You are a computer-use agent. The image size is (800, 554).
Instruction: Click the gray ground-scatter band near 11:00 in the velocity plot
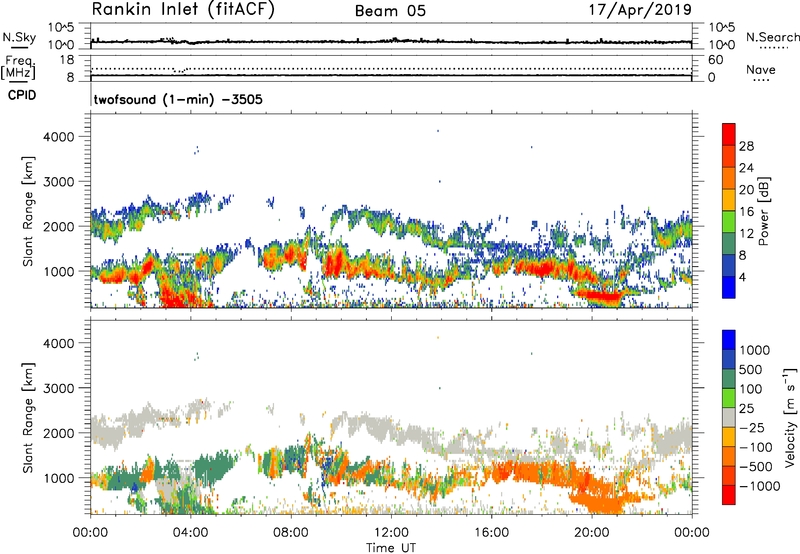(x=365, y=424)
